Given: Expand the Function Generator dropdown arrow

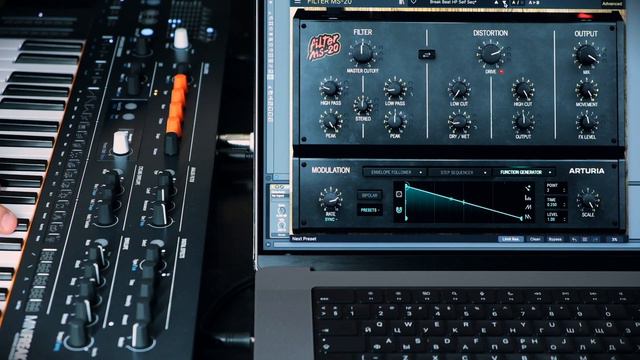Looking at the screenshot, I should coord(550,173).
